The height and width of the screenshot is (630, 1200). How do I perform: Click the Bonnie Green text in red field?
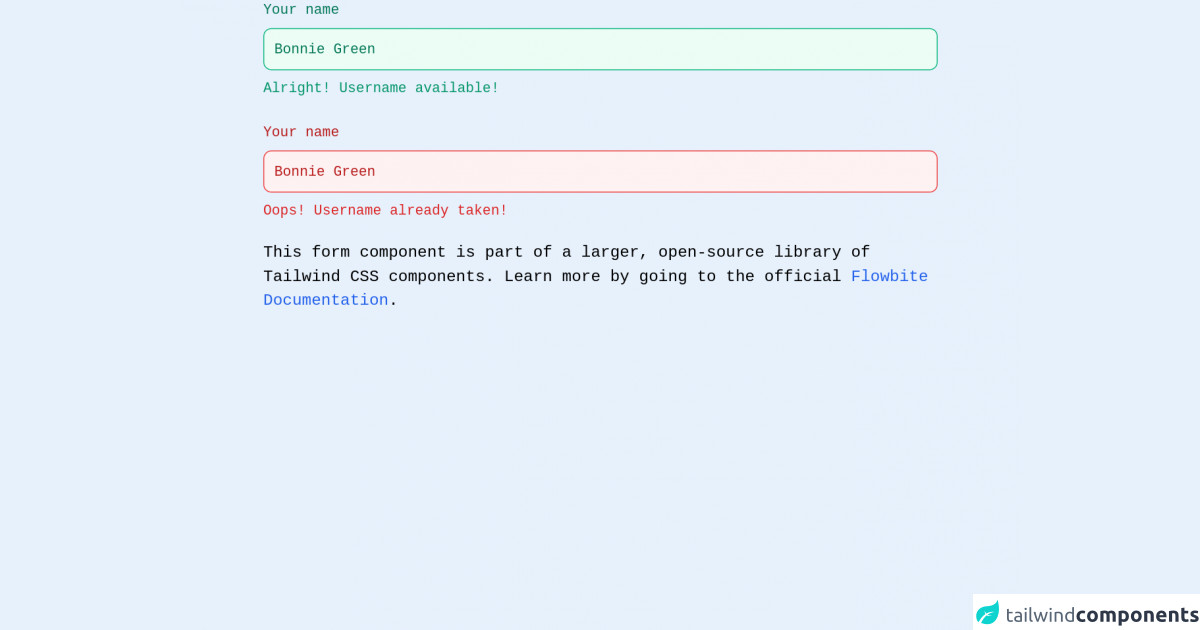(x=324, y=171)
